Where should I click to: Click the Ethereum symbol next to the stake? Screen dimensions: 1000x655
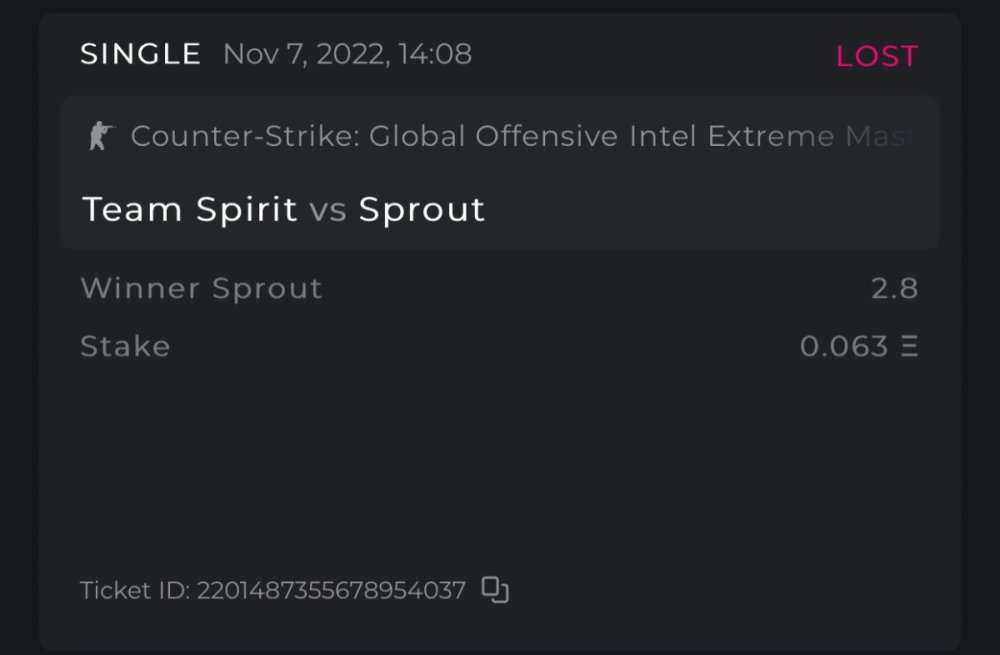click(909, 346)
